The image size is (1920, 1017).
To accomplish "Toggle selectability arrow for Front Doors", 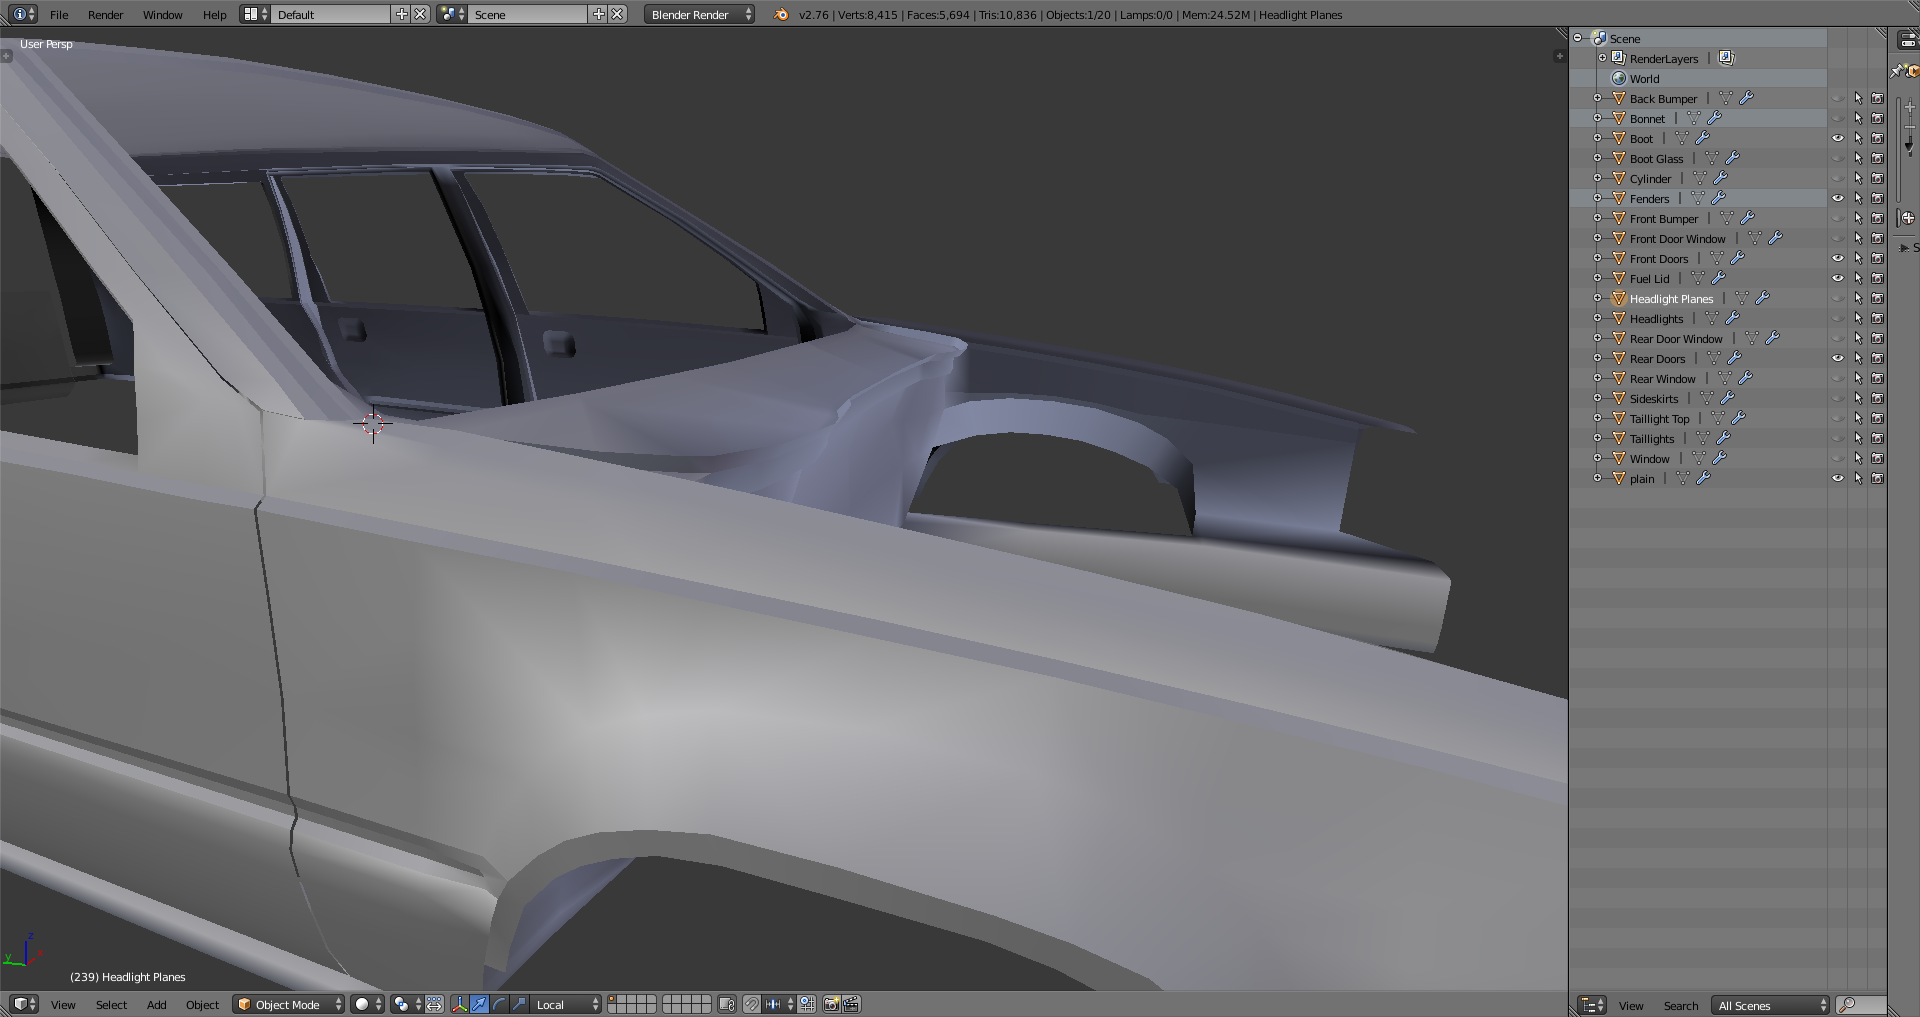I will click(x=1858, y=258).
